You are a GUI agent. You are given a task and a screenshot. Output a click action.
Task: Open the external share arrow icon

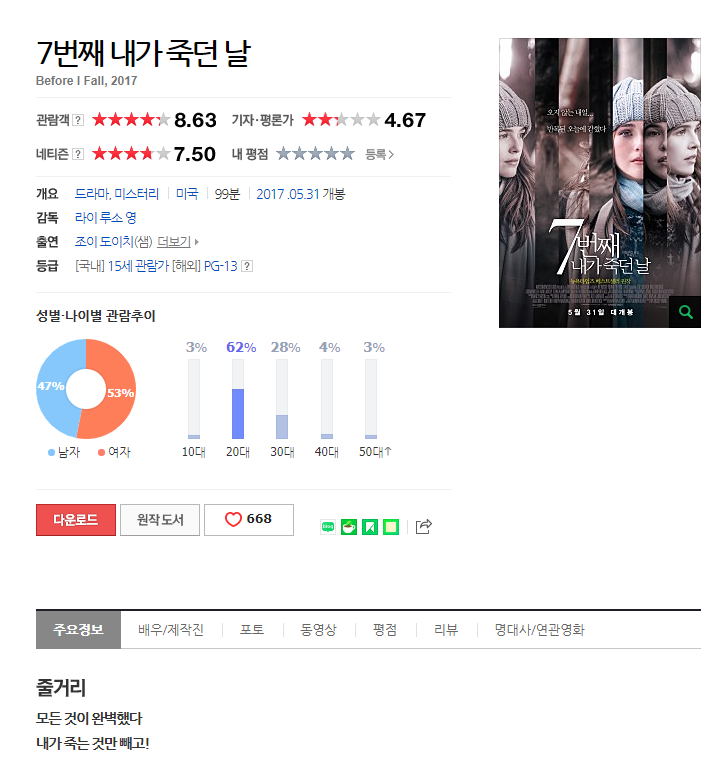coord(423,527)
